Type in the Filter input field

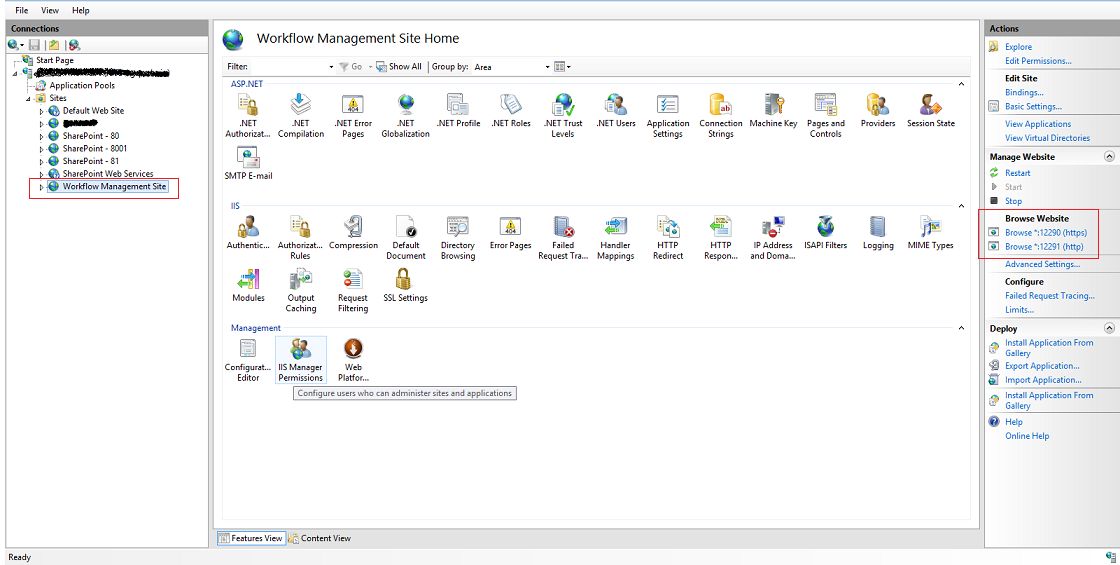[289, 66]
